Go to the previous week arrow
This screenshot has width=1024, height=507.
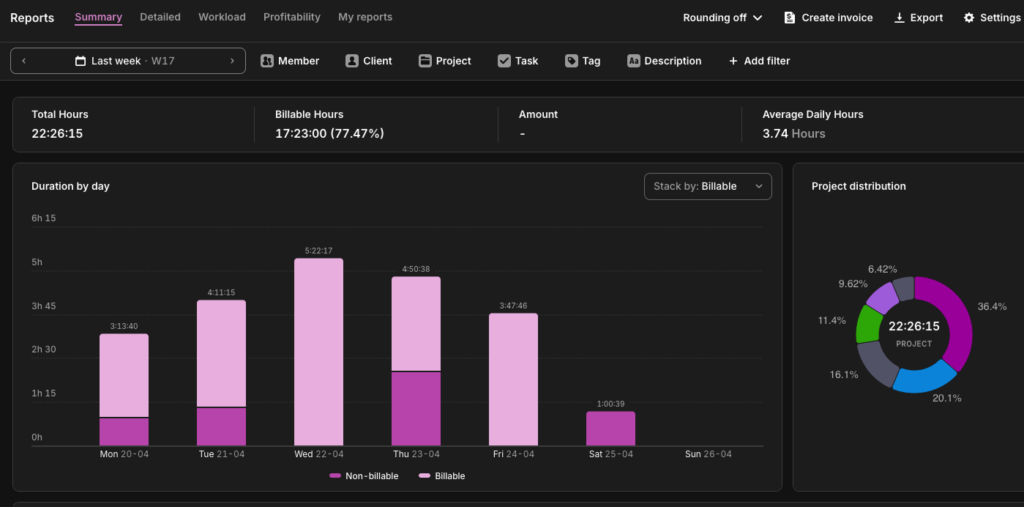(x=24, y=61)
